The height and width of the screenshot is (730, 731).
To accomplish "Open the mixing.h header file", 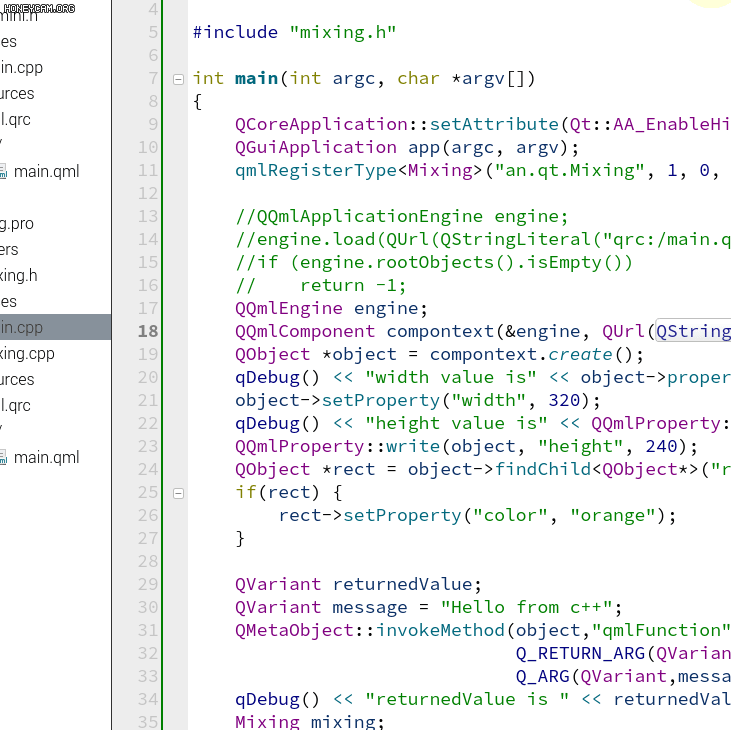I will 20,275.
